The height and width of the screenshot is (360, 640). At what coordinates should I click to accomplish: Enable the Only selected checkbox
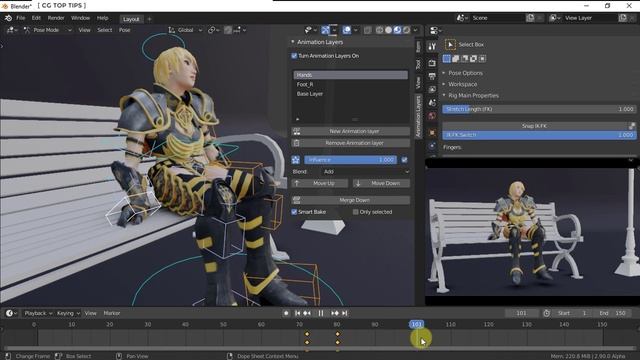(x=356, y=212)
